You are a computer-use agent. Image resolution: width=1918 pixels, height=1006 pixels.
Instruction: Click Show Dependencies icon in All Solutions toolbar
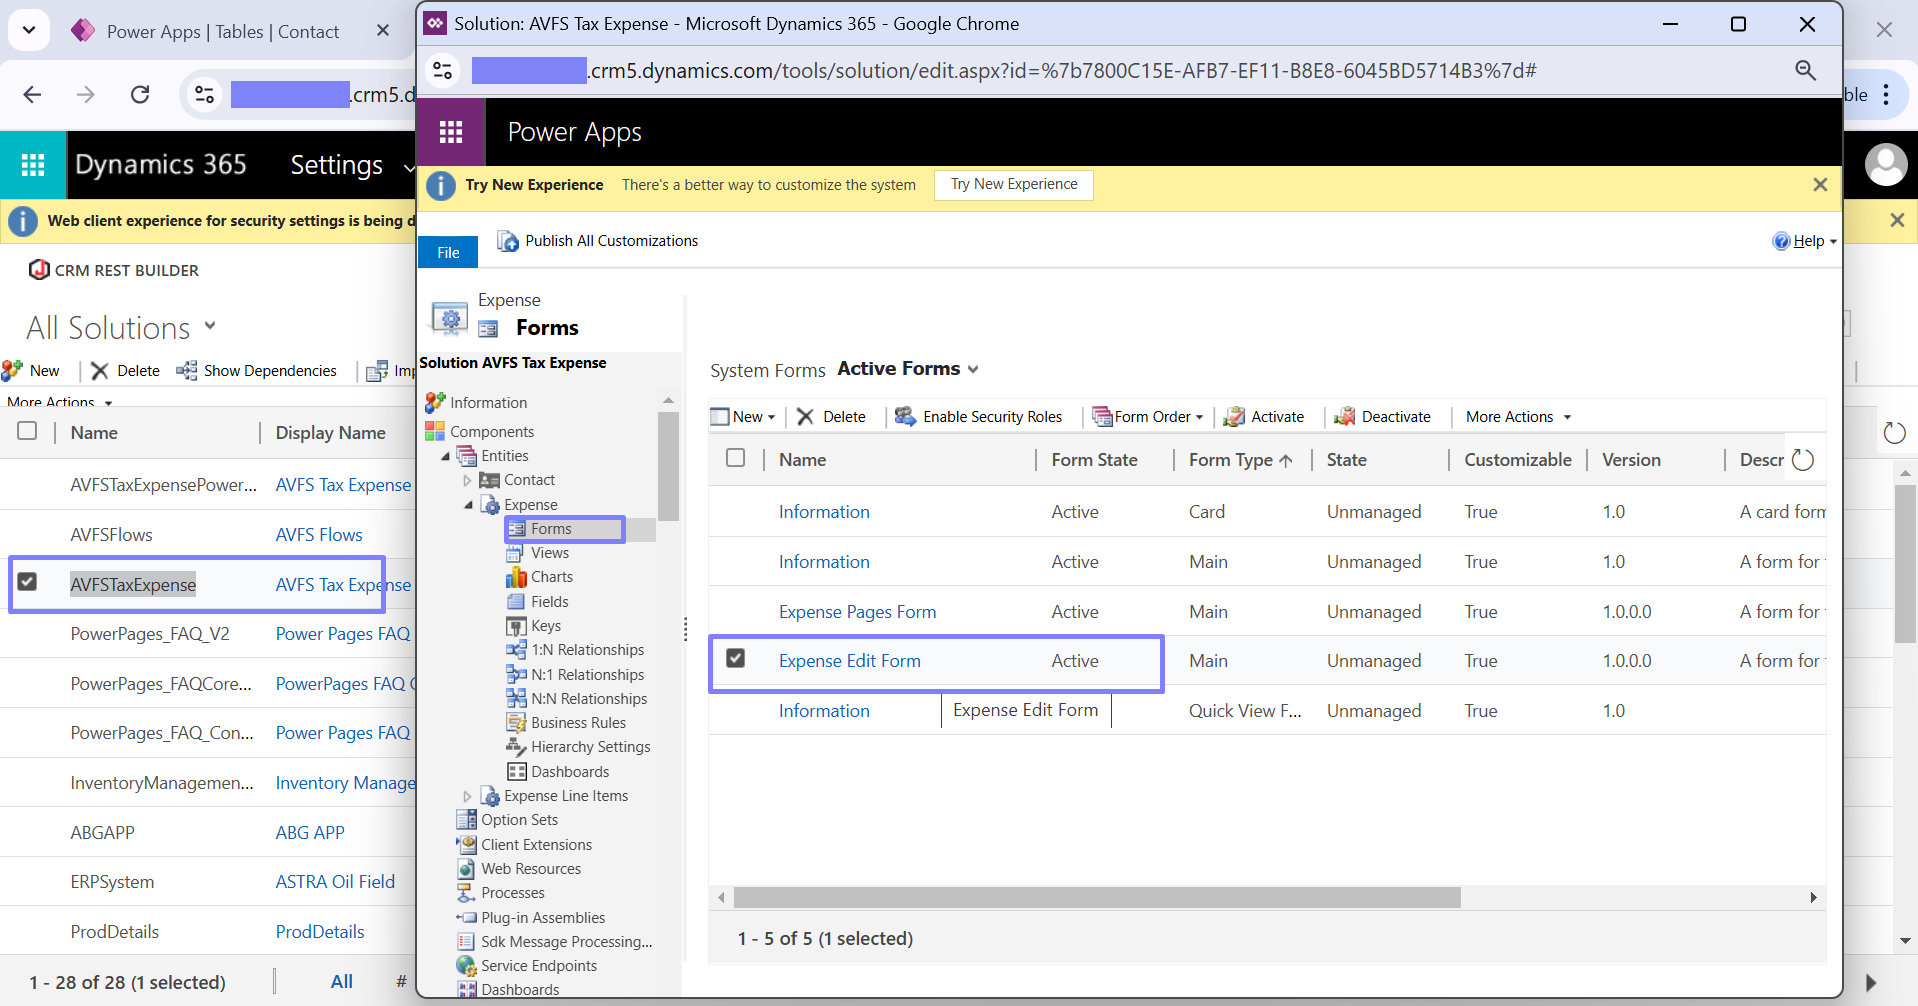pyautogui.click(x=186, y=371)
